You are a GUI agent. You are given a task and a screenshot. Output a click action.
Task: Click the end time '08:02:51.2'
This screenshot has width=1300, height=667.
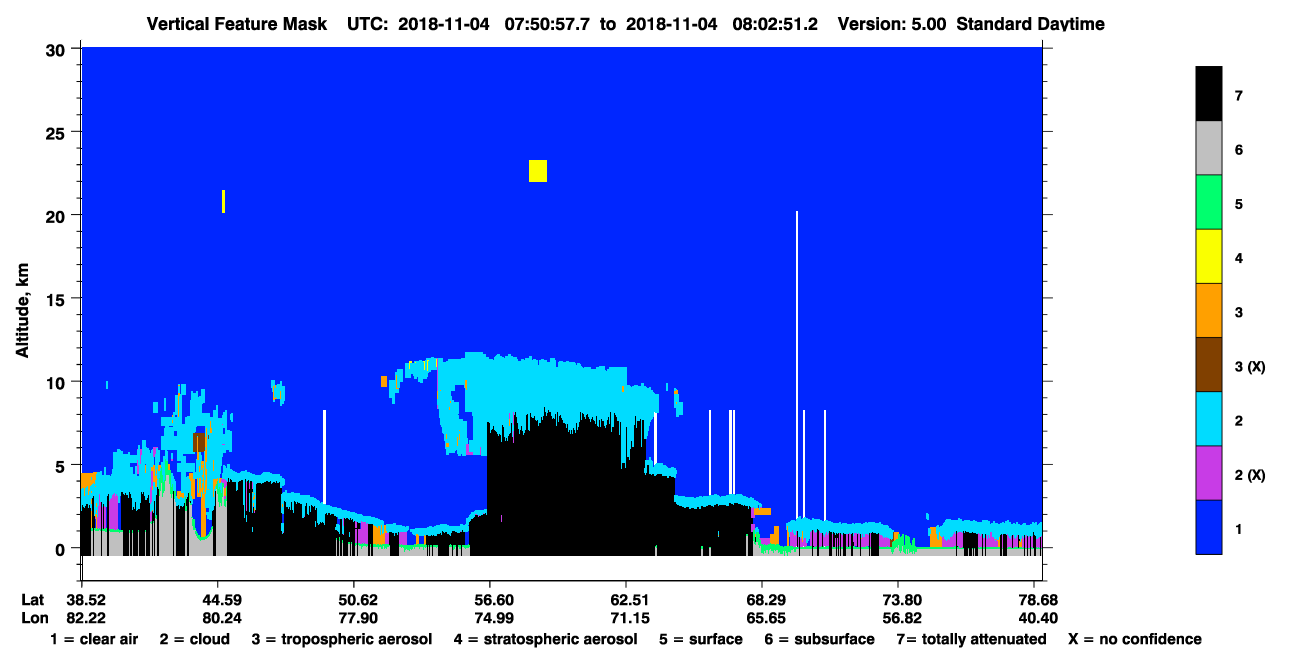click(774, 24)
